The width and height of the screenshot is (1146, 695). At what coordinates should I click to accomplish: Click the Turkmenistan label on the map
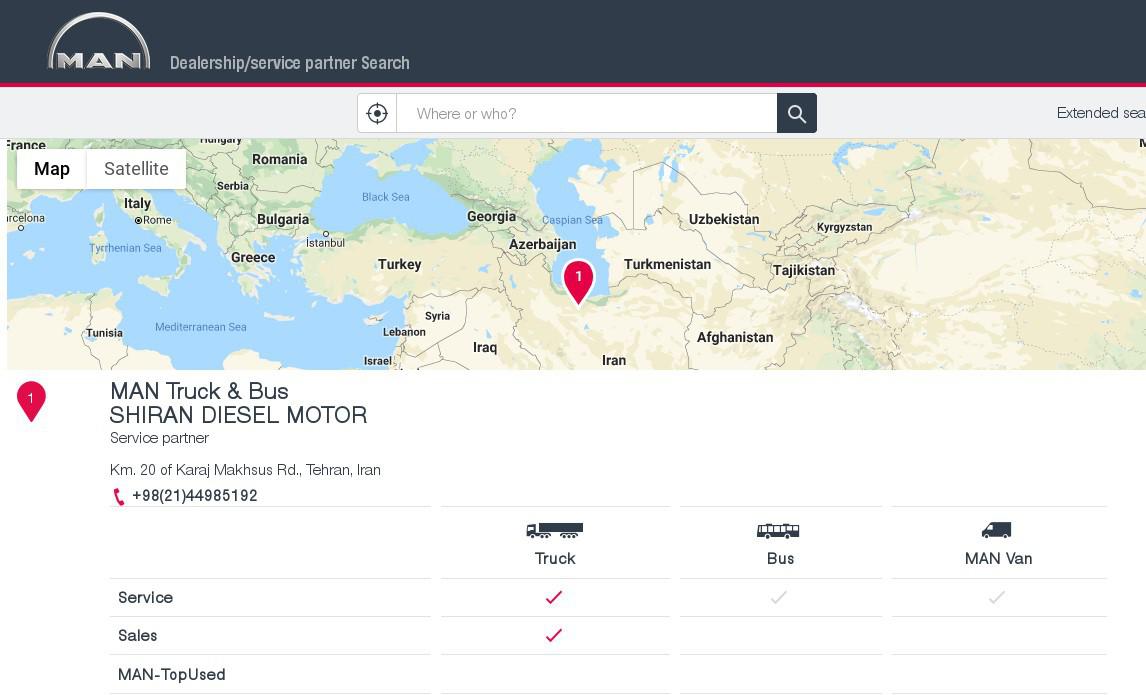click(x=667, y=265)
